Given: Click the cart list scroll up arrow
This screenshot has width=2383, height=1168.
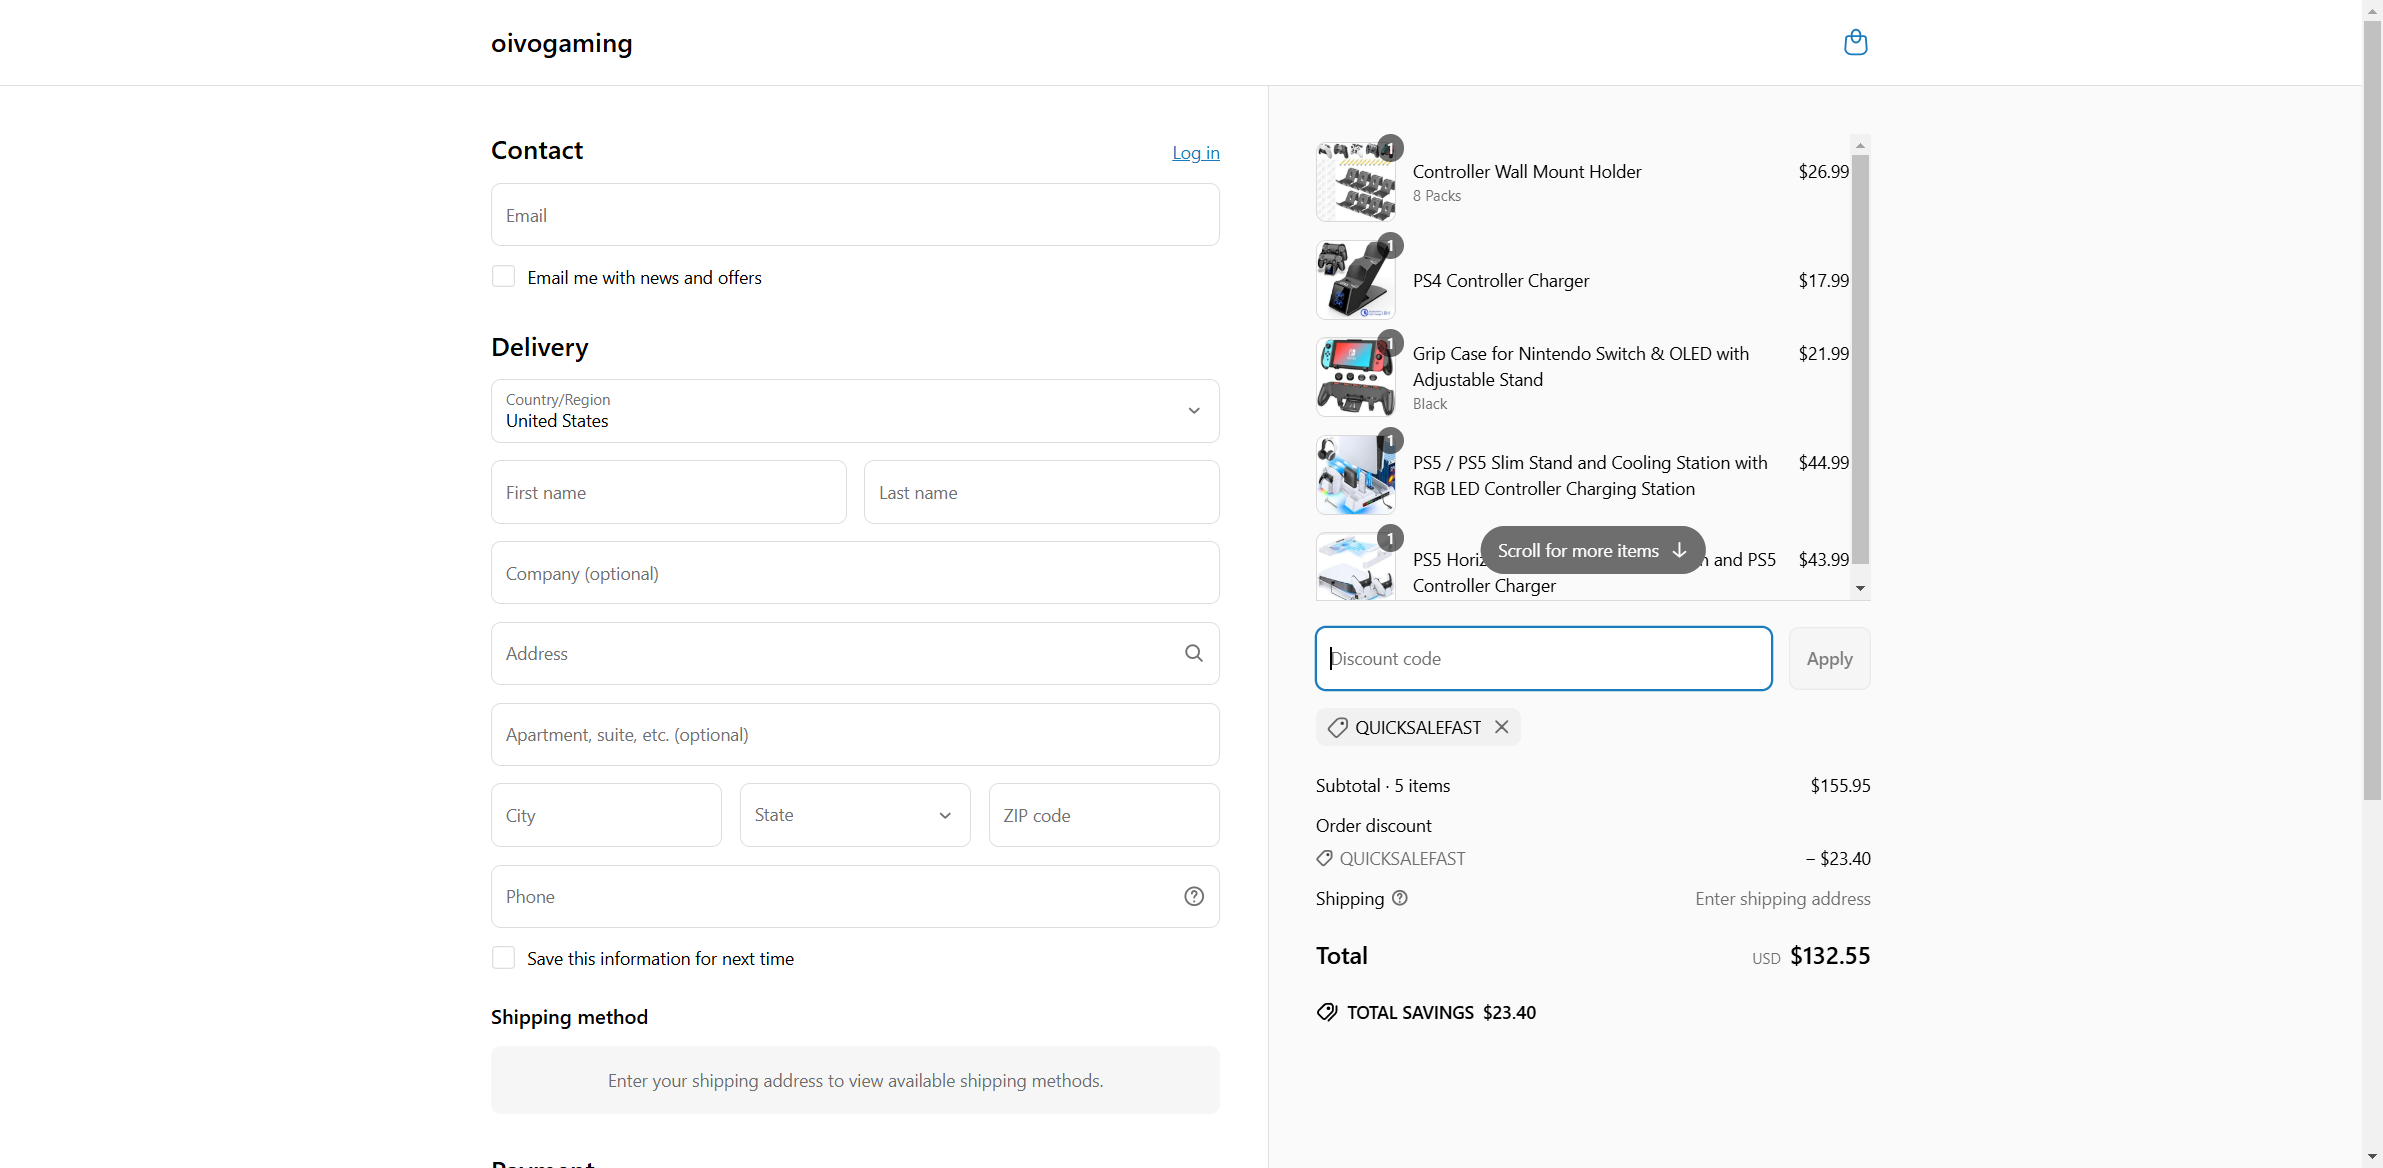Looking at the screenshot, I should click(1860, 145).
